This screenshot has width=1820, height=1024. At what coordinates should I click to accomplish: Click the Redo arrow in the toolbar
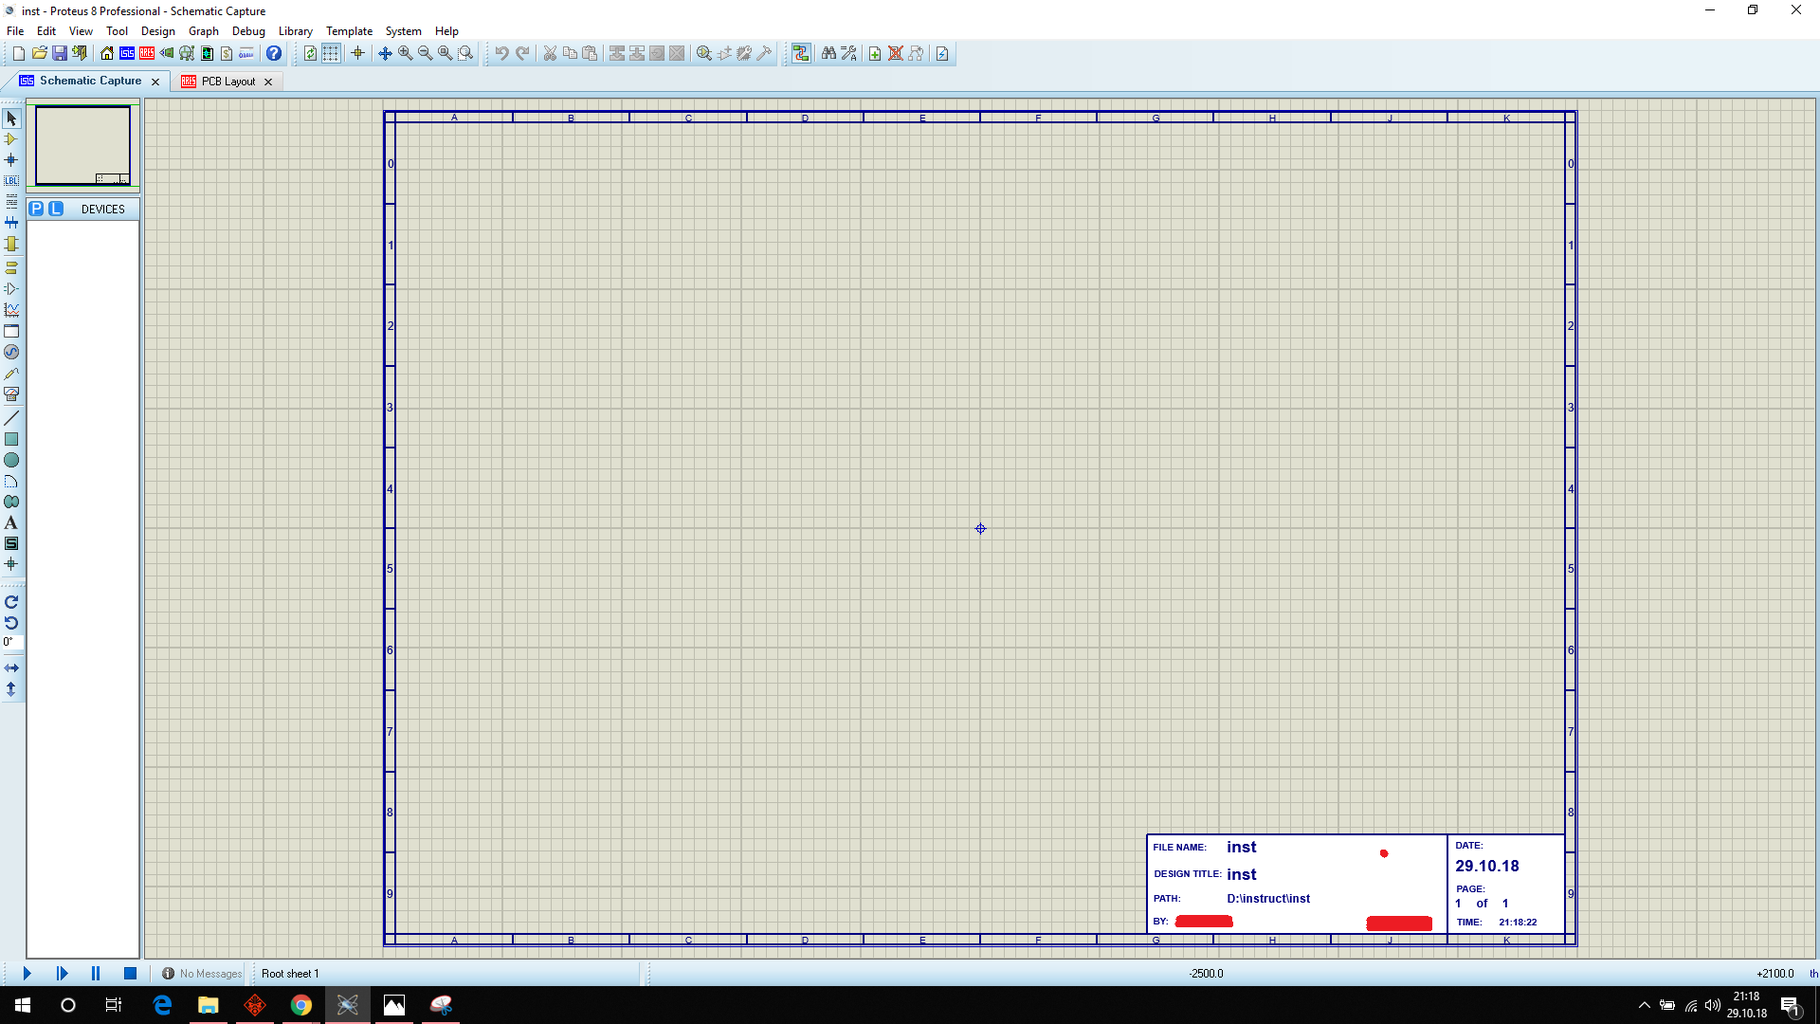[522, 53]
